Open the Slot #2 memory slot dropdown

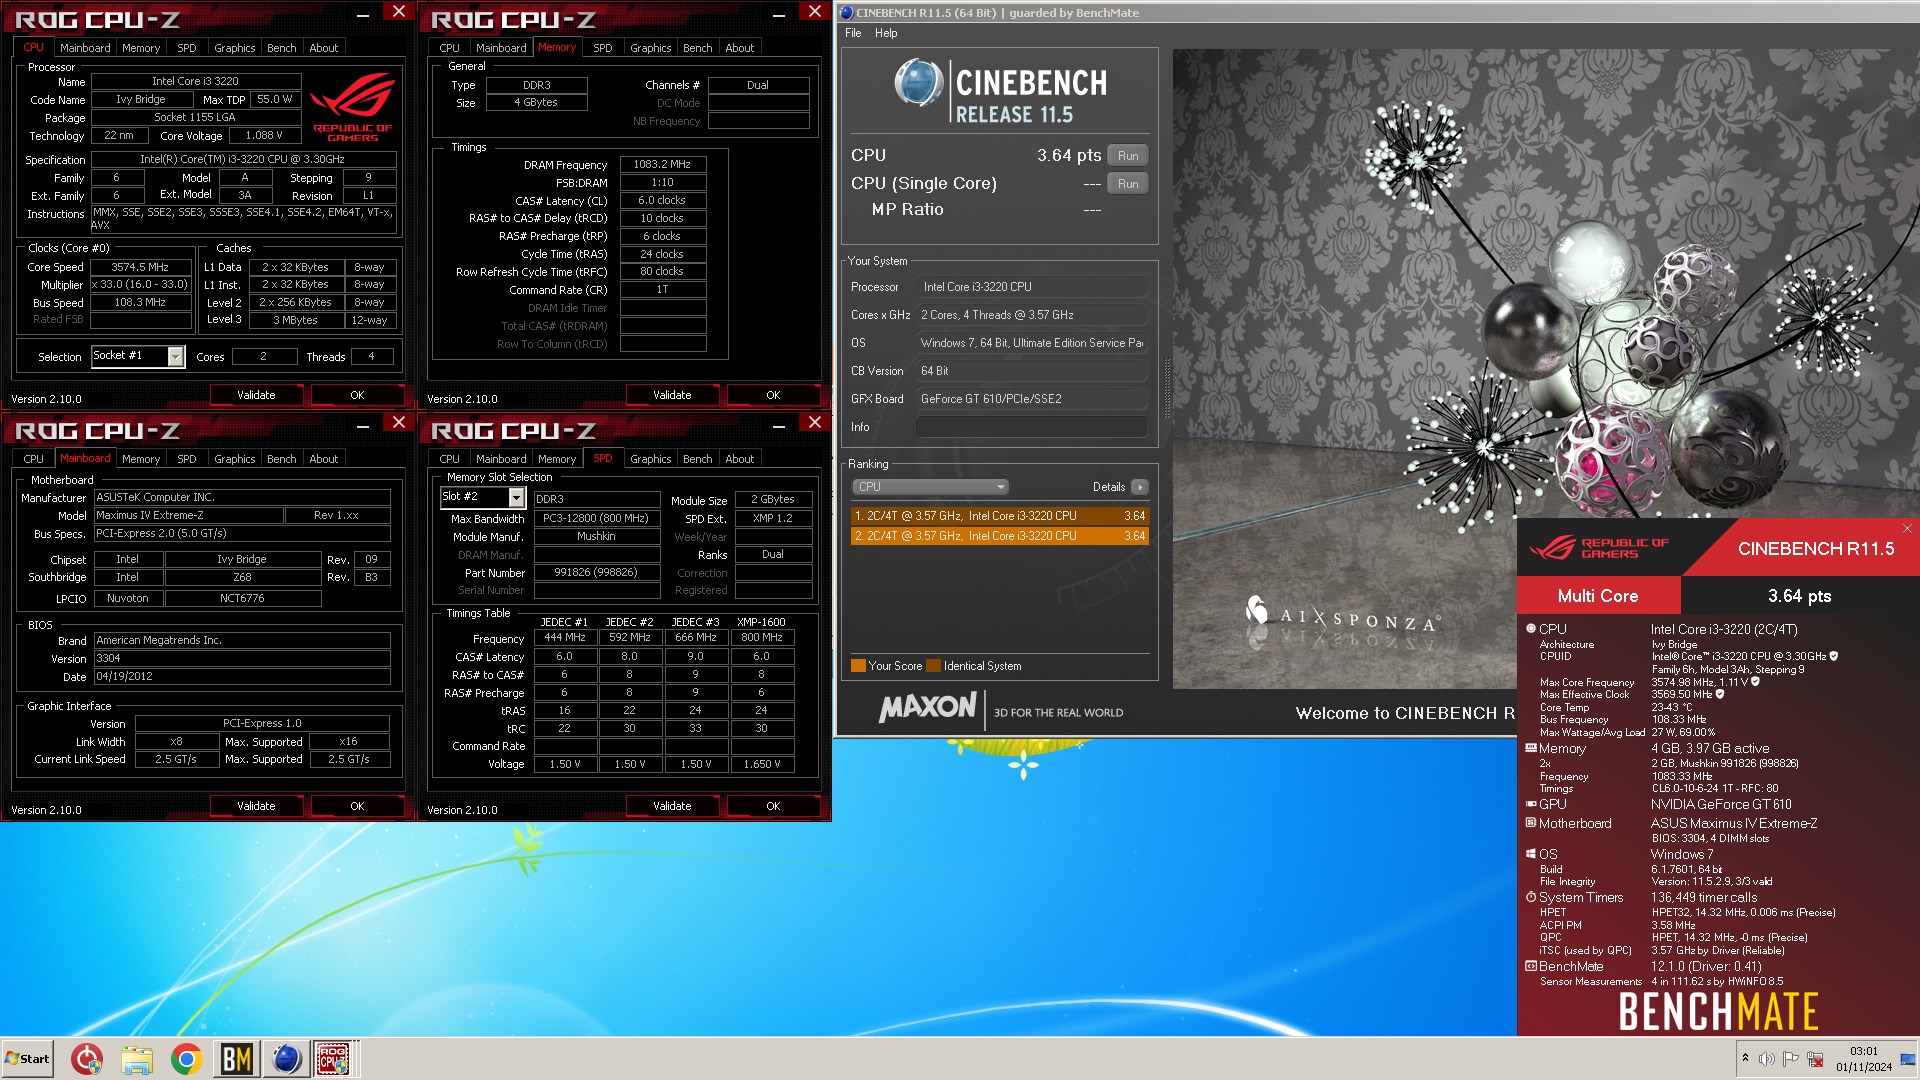click(517, 498)
